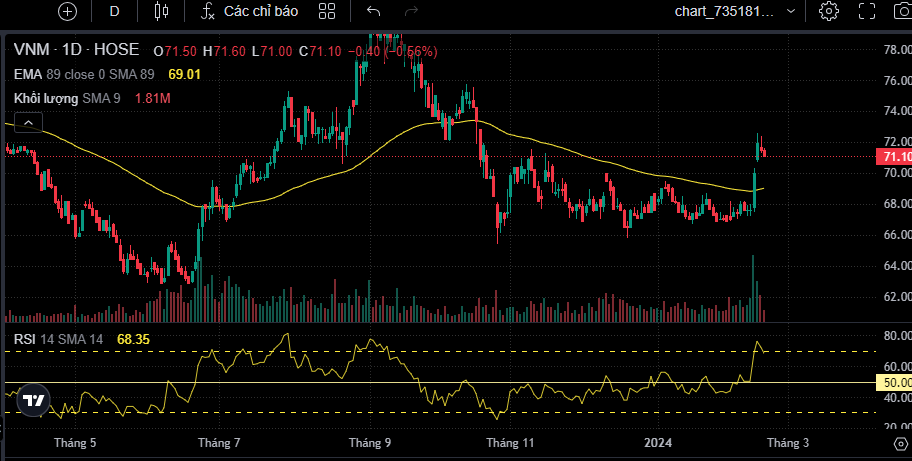Select the RSI 14 SMA 14 legend
Screen dimensions: 912x461
pyautogui.click(x=58, y=340)
